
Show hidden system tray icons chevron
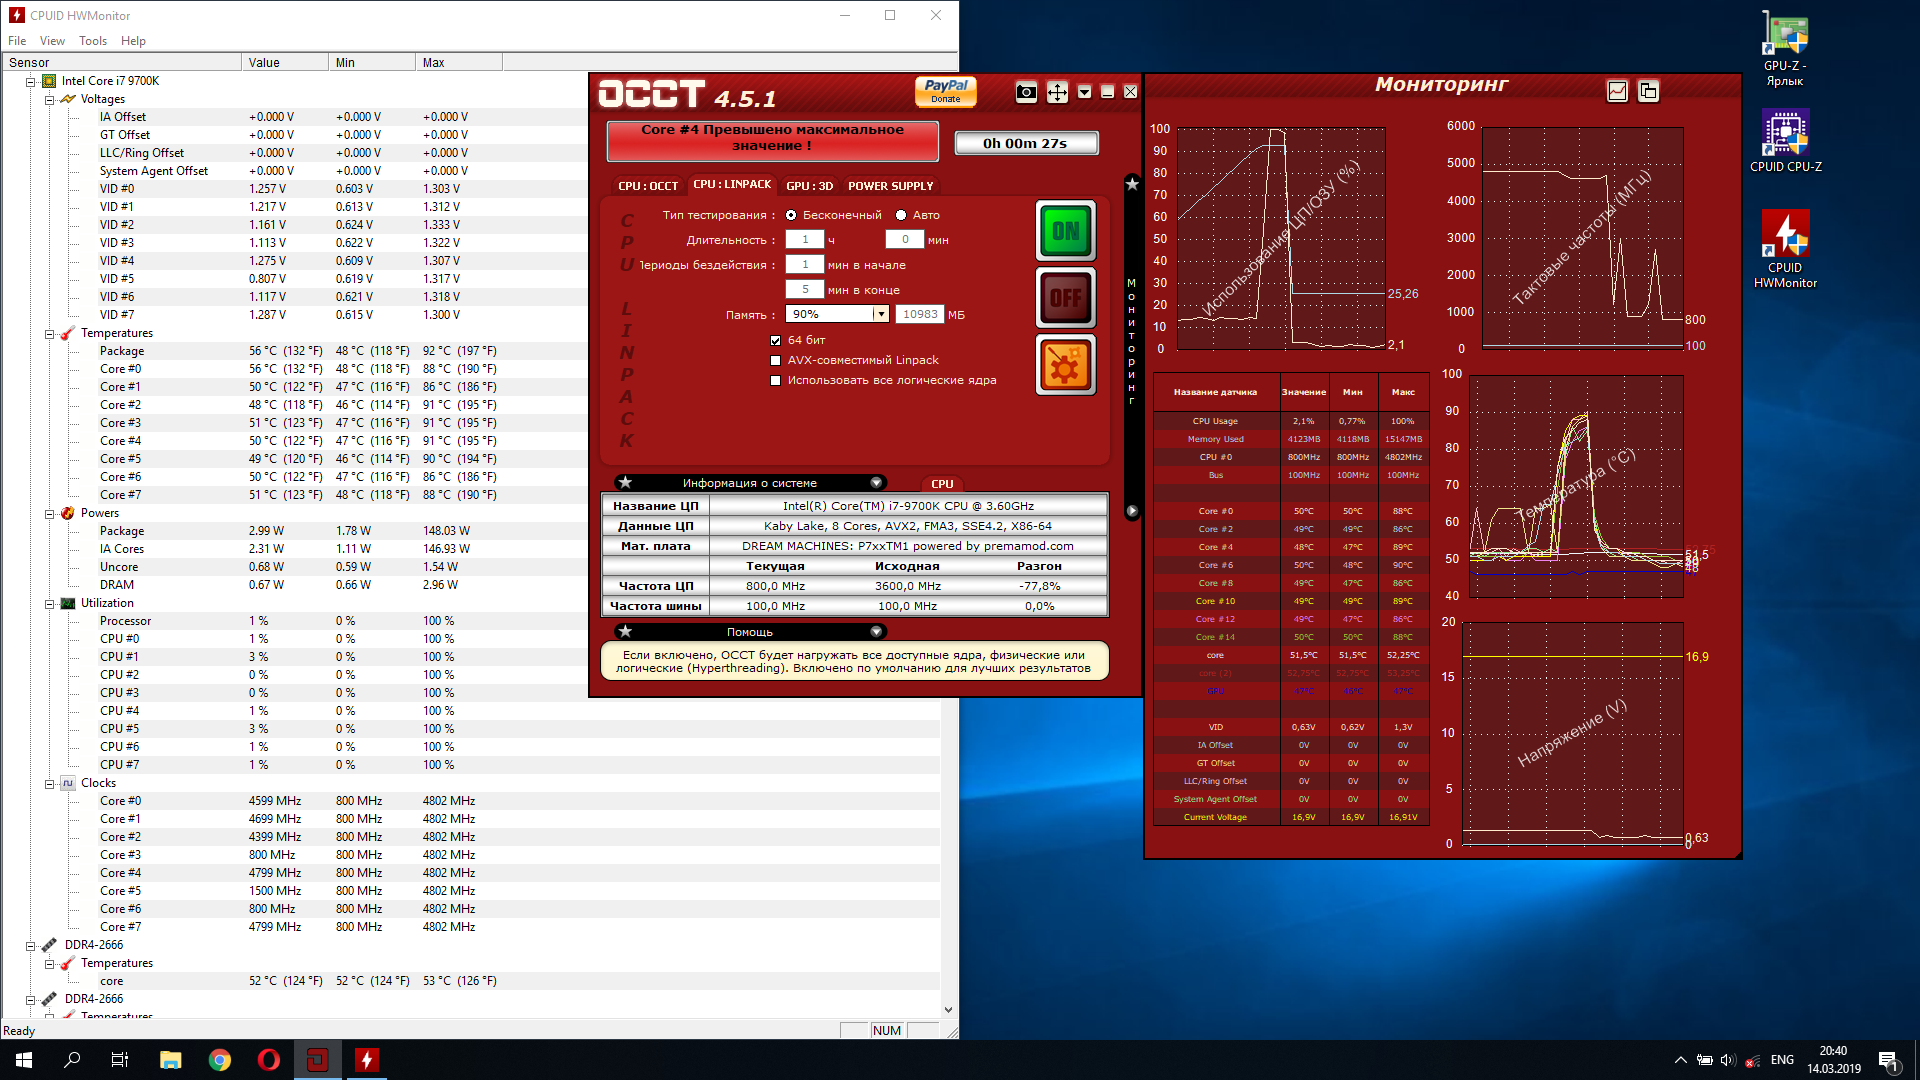1681,1060
